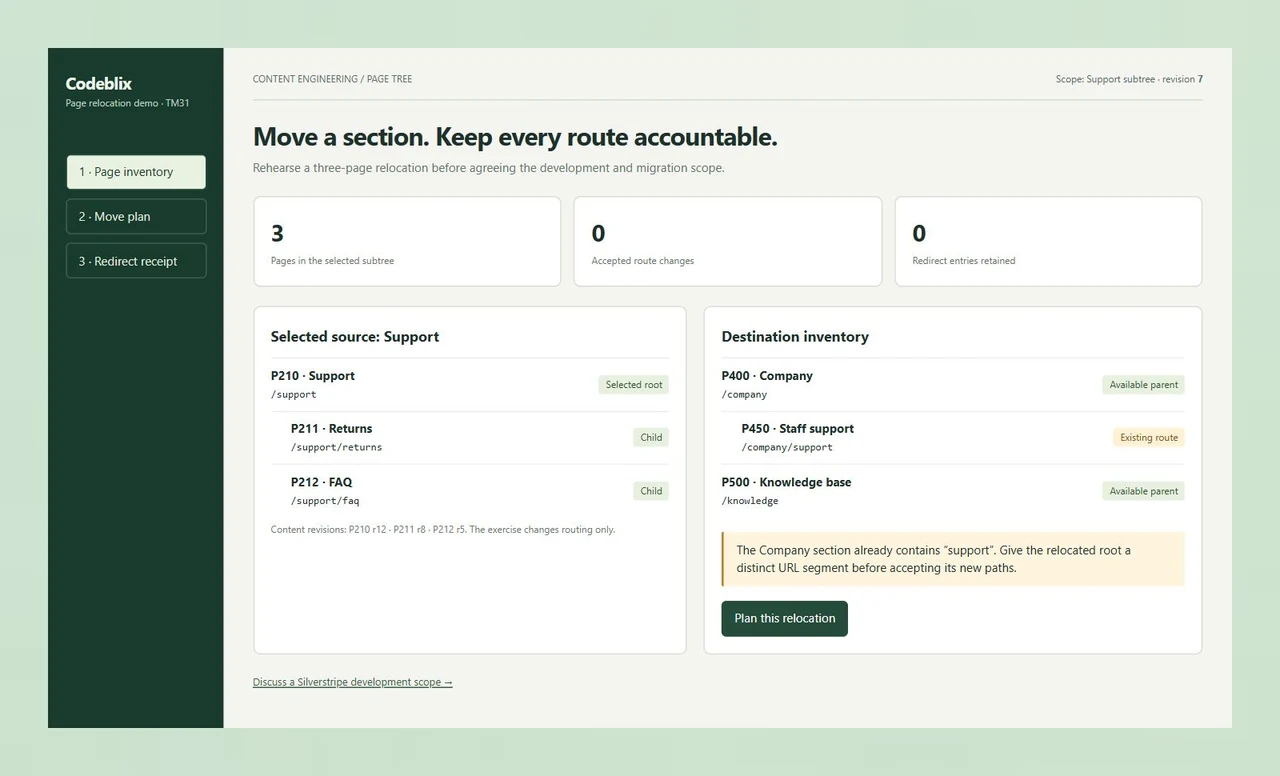Click the Plan this relocation button
The height and width of the screenshot is (776, 1280).
(785, 619)
